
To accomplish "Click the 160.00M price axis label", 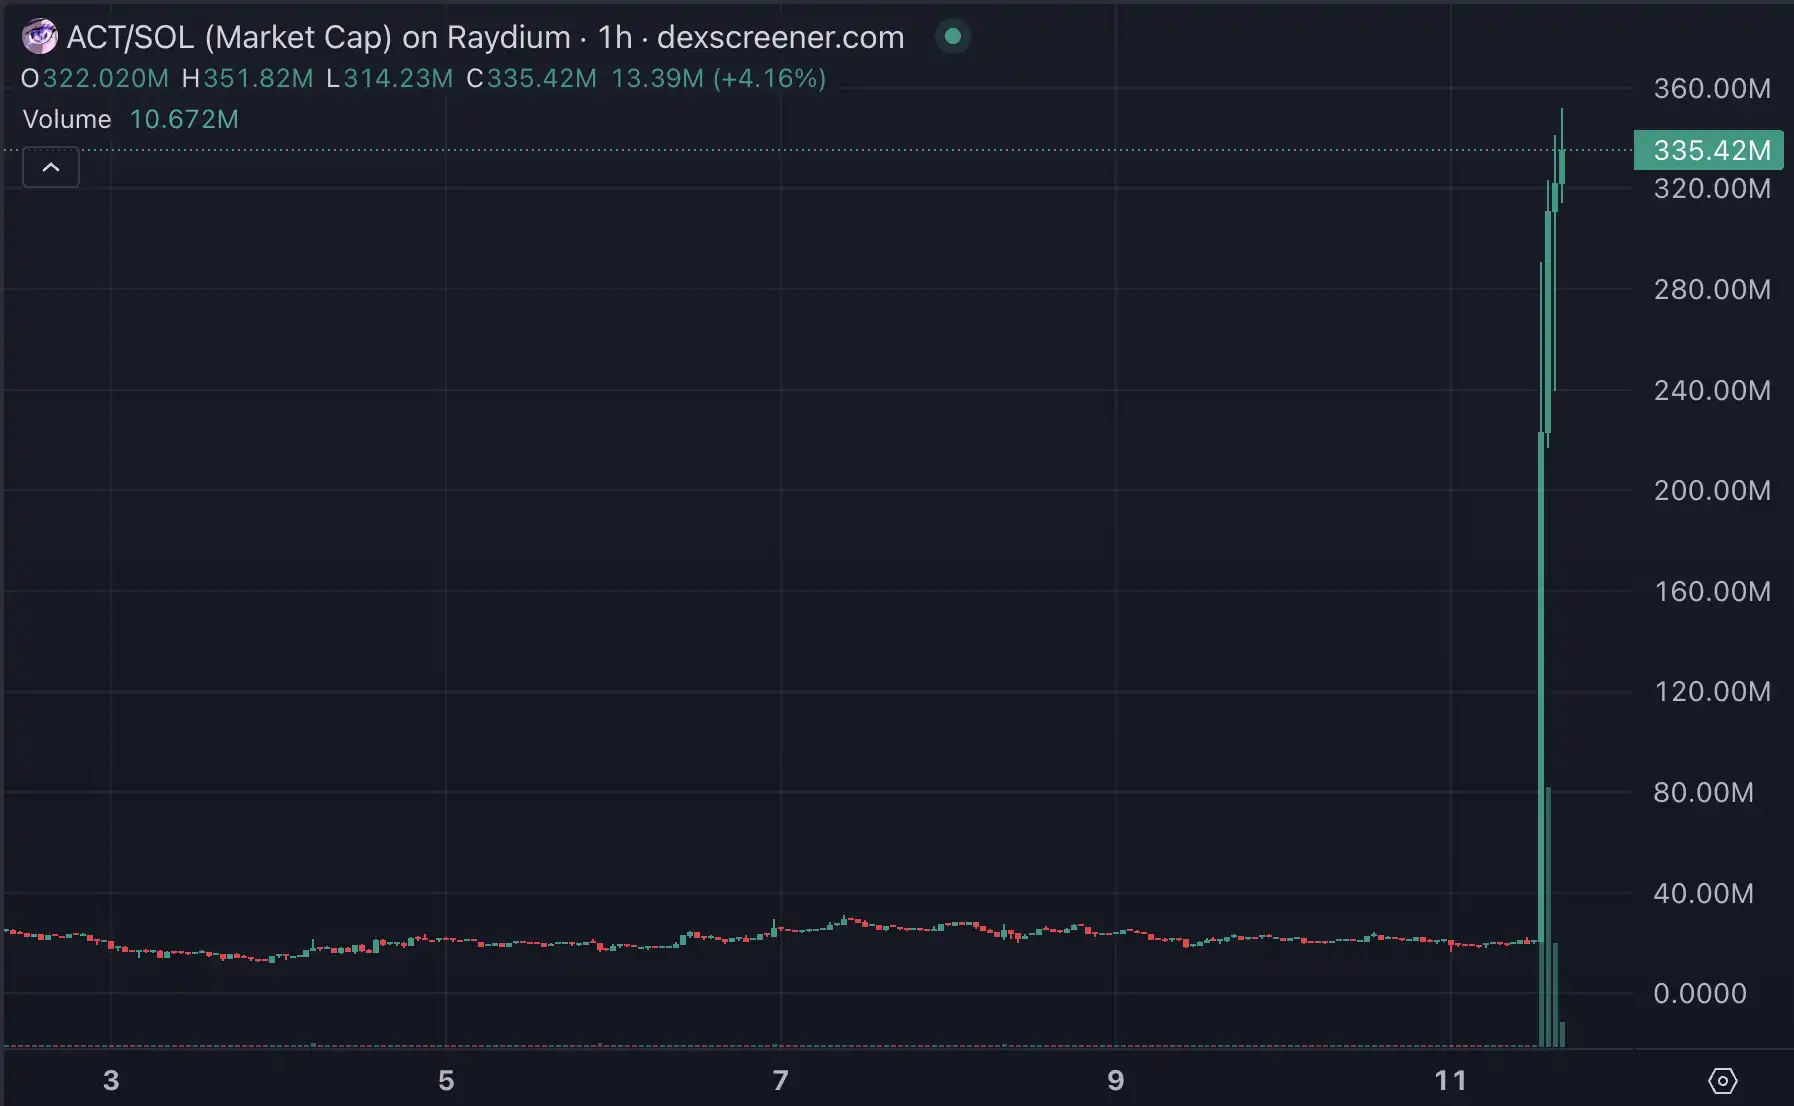I will tap(1712, 591).
